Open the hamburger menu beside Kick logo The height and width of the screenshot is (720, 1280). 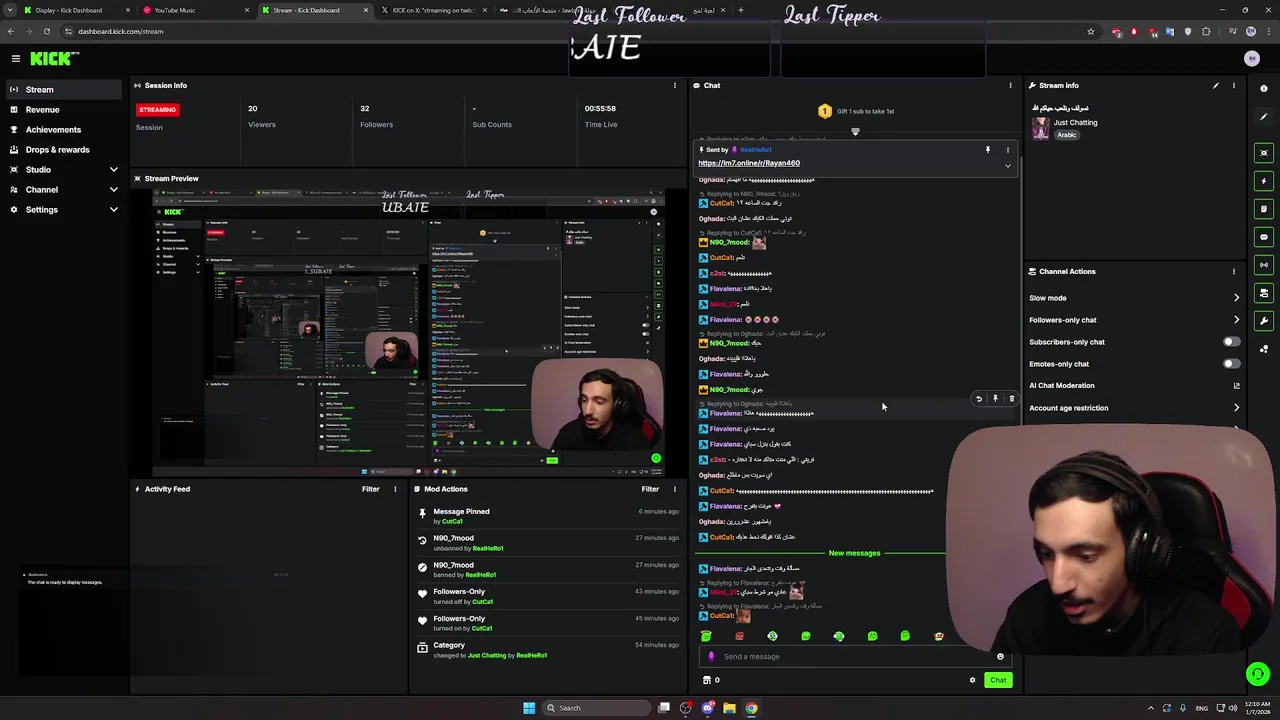click(x=16, y=59)
